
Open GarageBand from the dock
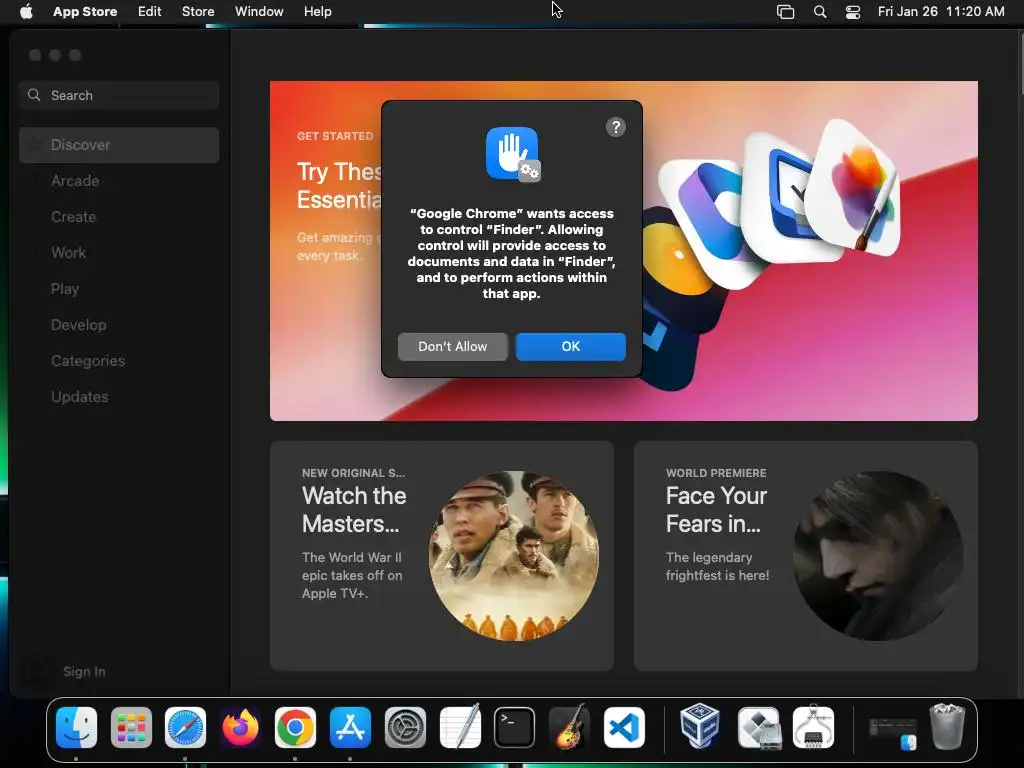pyautogui.click(x=569, y=726)
